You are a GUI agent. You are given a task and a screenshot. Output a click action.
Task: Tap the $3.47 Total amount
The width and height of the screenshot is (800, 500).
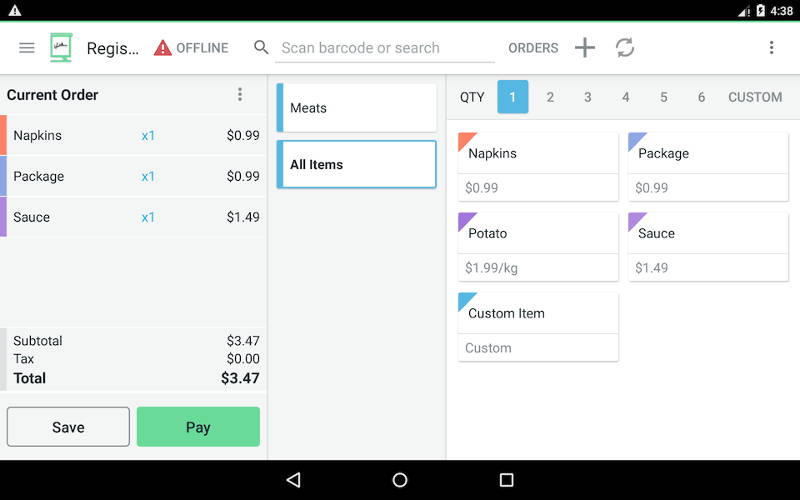240,378
